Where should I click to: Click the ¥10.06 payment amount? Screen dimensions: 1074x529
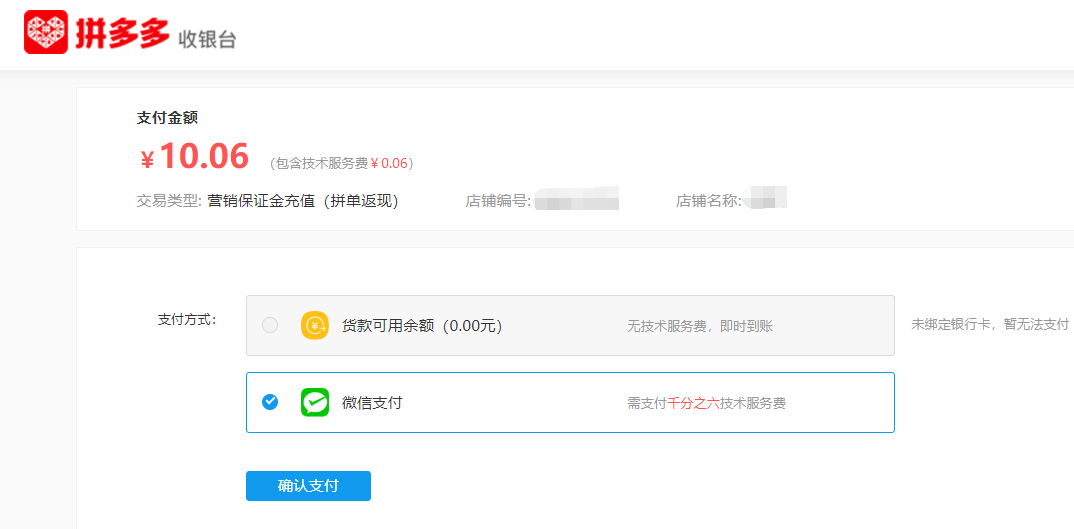(x=194, y=157)
